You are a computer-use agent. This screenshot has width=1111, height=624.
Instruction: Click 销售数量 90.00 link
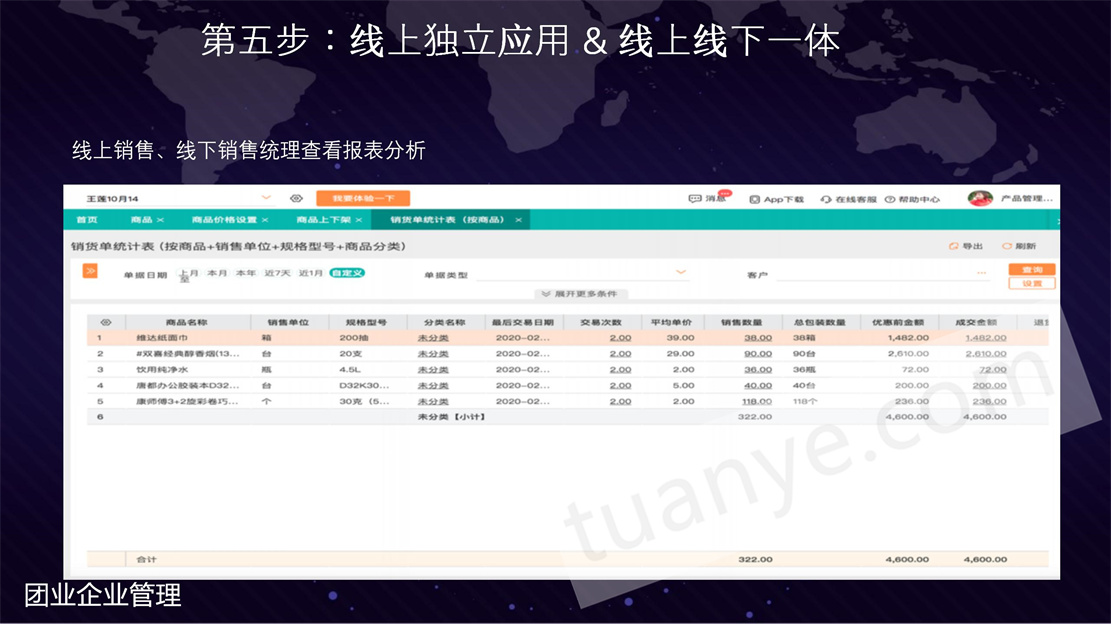click(x=757, y=353)
